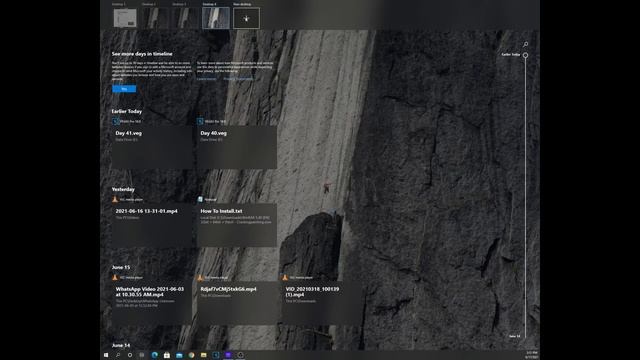Click app icon above Day 40.veg card
This screenshot has height=360, width=640.
click(200, 121)
